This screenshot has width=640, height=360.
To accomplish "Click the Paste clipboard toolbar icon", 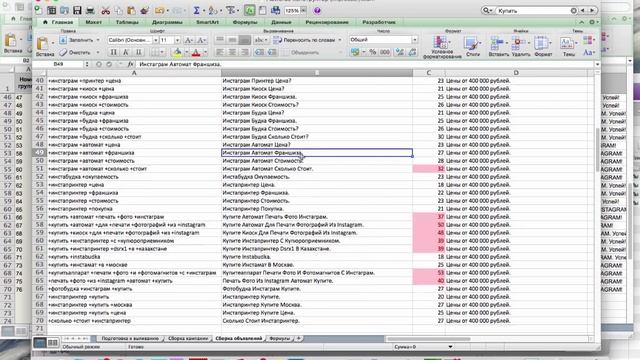I will 131,11.
